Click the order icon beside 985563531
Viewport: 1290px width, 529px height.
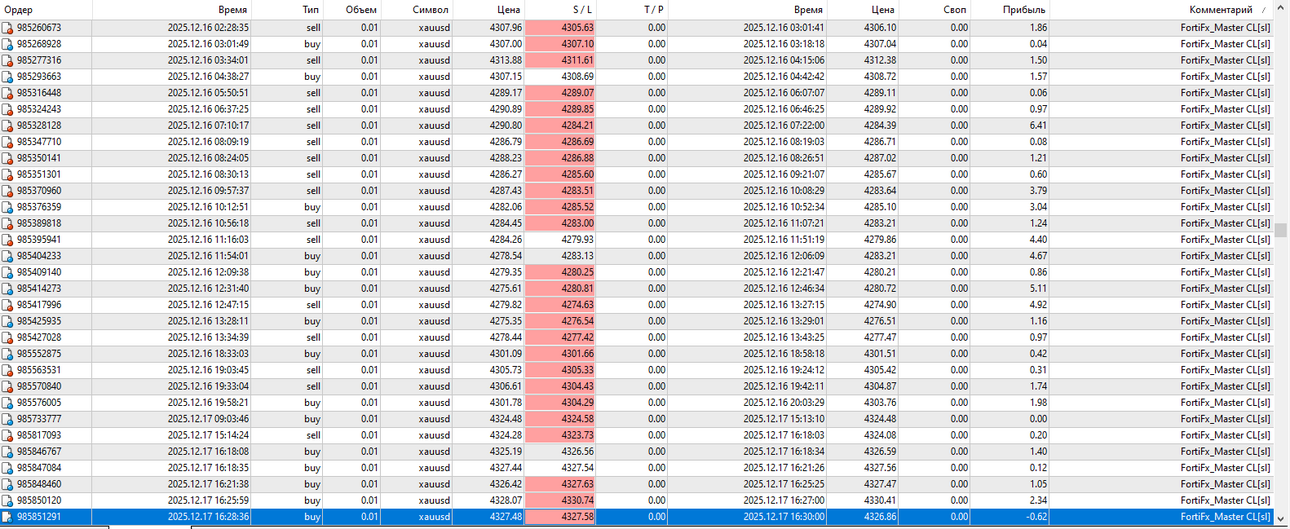click(8, 370)
